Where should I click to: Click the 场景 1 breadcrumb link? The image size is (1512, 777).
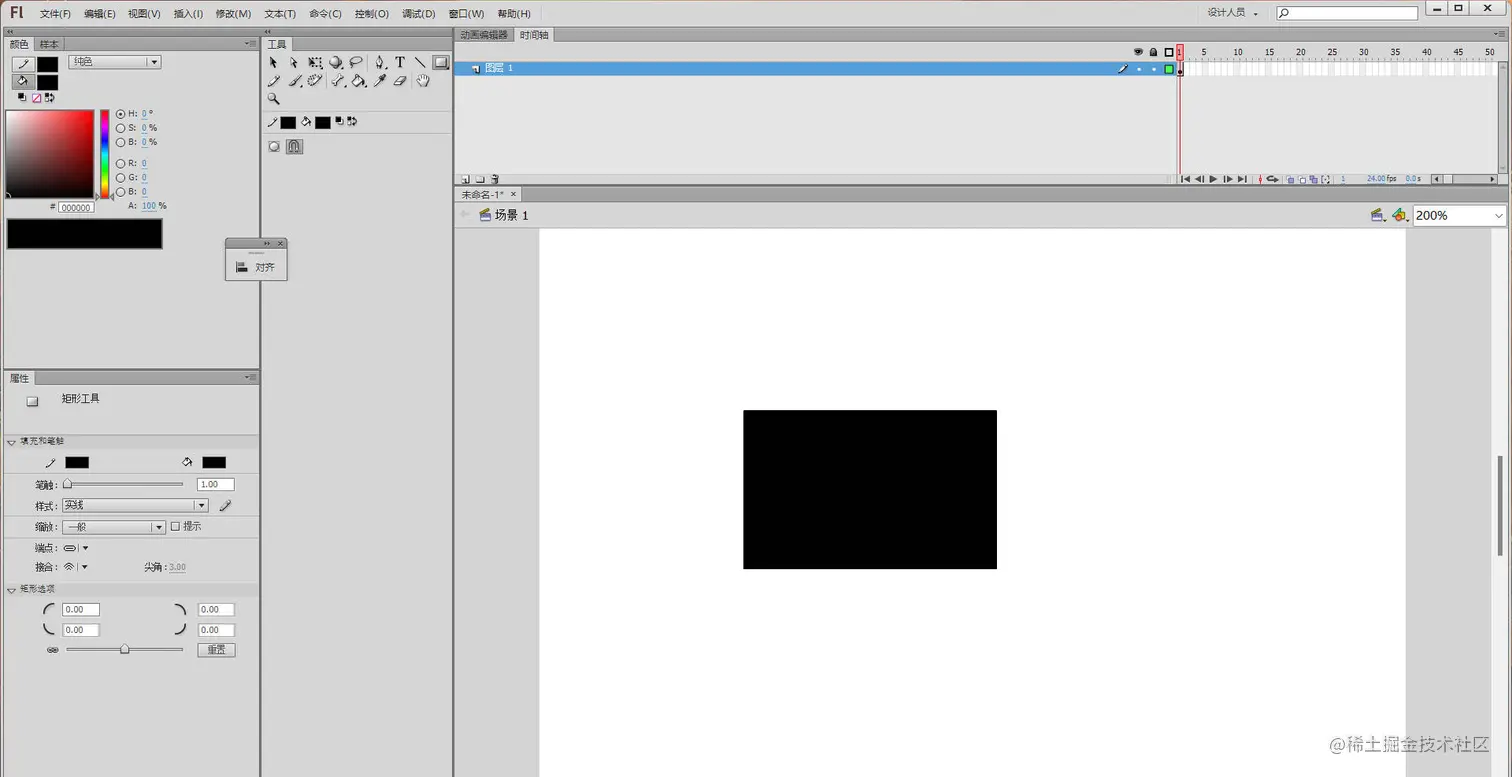point(511,215)
